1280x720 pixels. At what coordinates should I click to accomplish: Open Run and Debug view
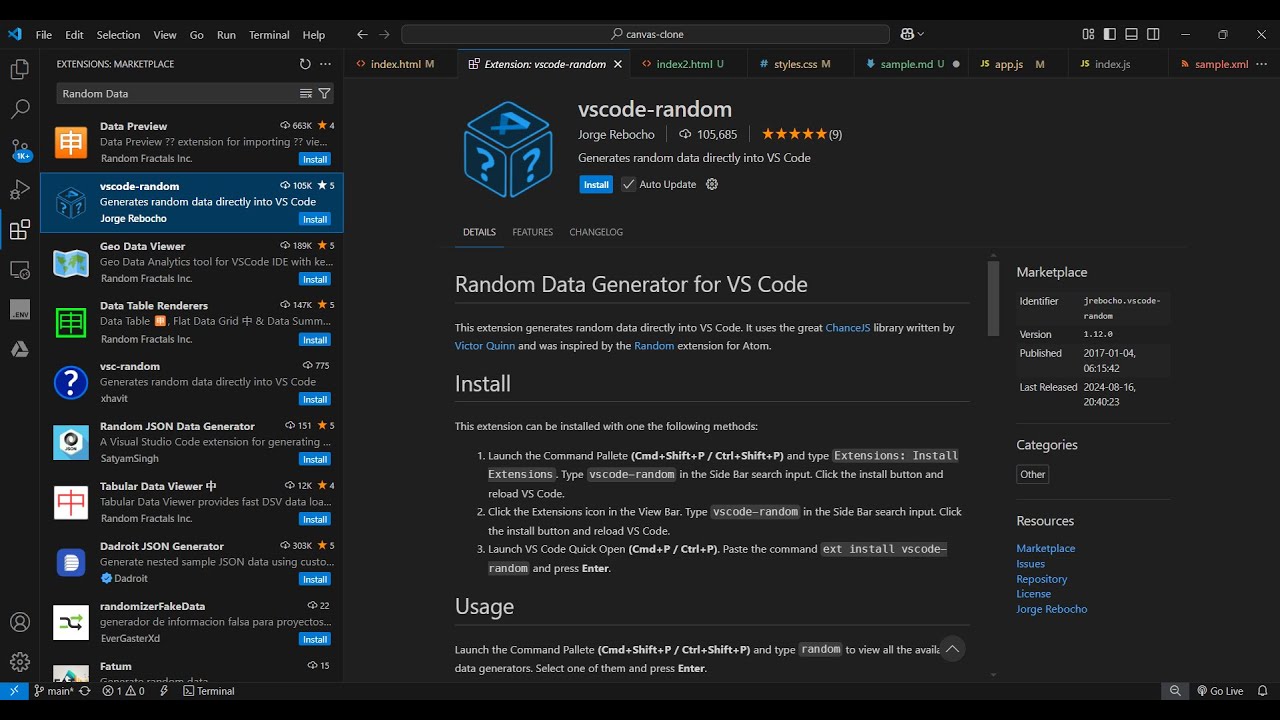pyautogui.click(x=19, y=190)
